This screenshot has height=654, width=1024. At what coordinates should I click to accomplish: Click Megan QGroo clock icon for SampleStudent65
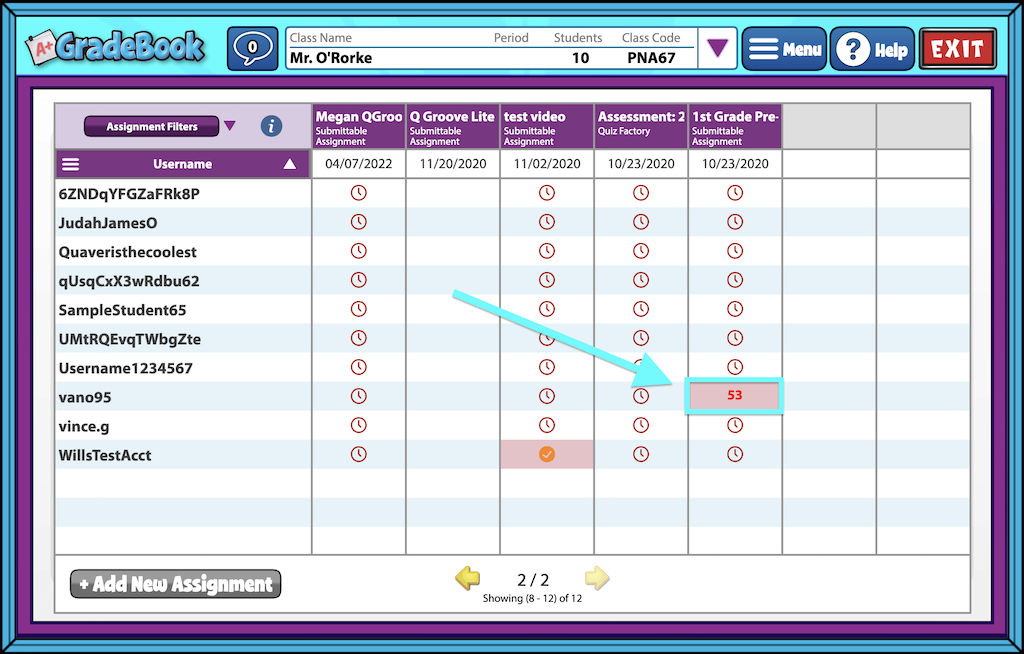pos(359,309)
